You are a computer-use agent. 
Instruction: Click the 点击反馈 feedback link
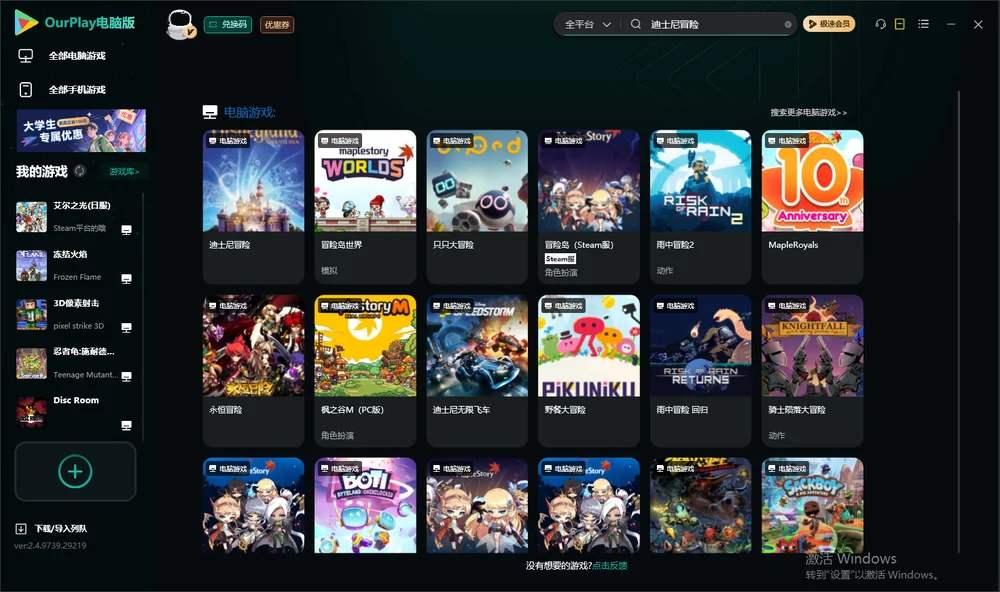(x=610, y=565)
